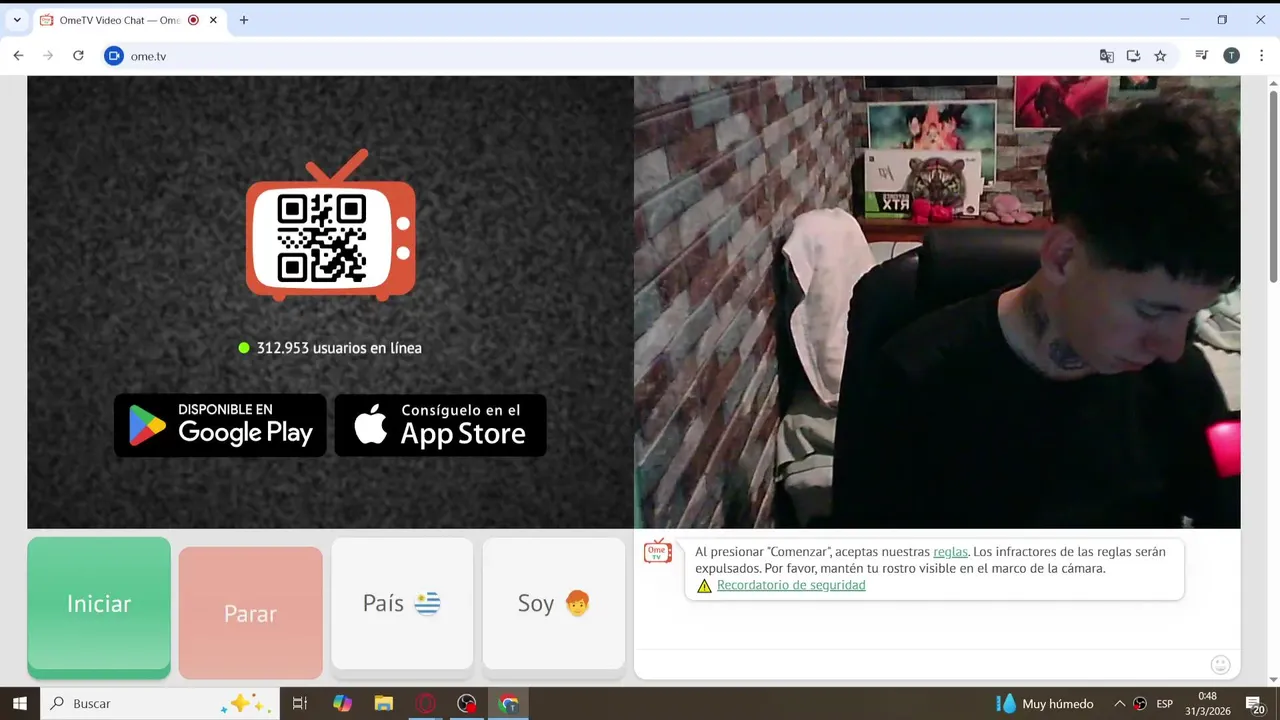Click the translate page icon

coord(1107,56)
